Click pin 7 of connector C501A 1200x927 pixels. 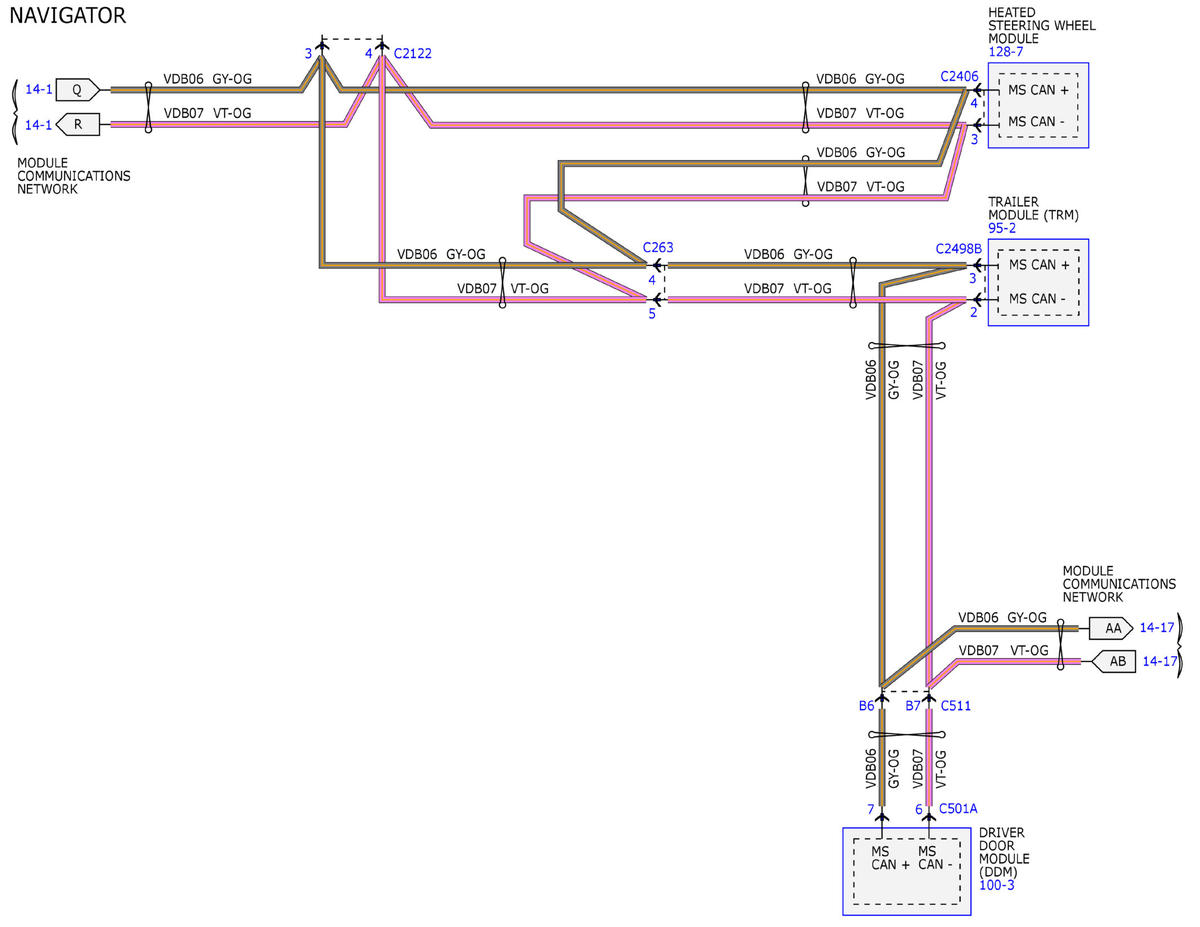point(871,809)
